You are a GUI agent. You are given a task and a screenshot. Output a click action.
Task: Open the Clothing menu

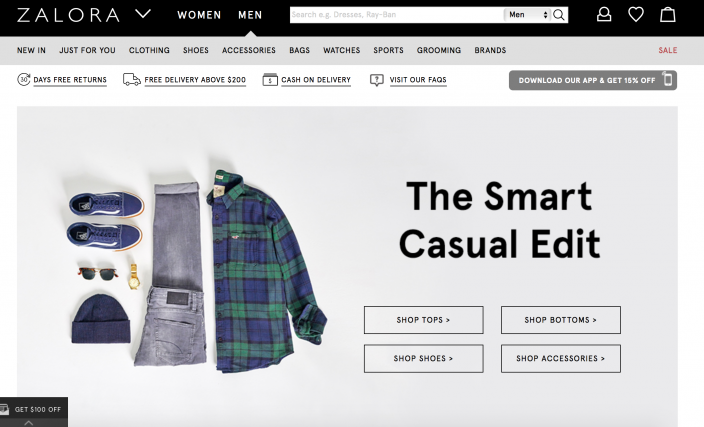pos(149,50)
